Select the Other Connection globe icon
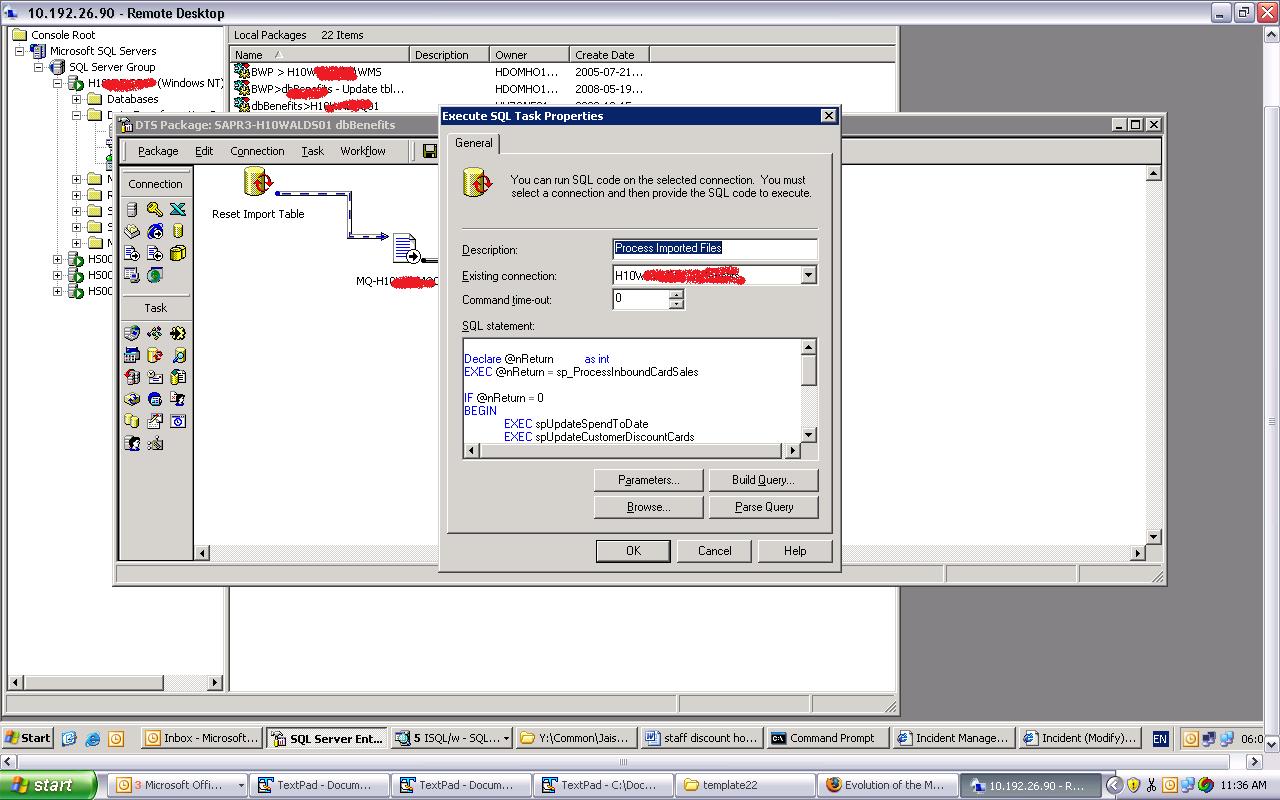1280x800 pixels. point(155,275)
